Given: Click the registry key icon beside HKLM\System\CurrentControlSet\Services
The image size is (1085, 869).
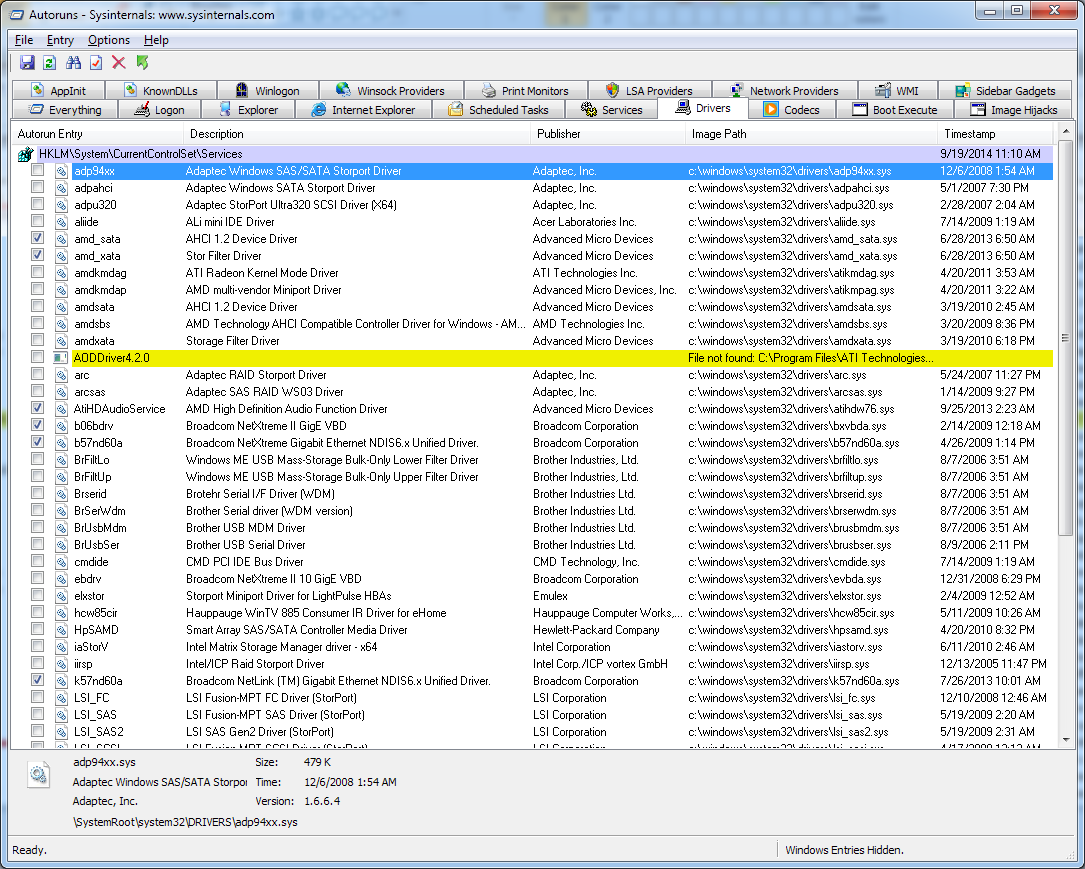Looking at the screenshot, I should [x=26, y=154].
